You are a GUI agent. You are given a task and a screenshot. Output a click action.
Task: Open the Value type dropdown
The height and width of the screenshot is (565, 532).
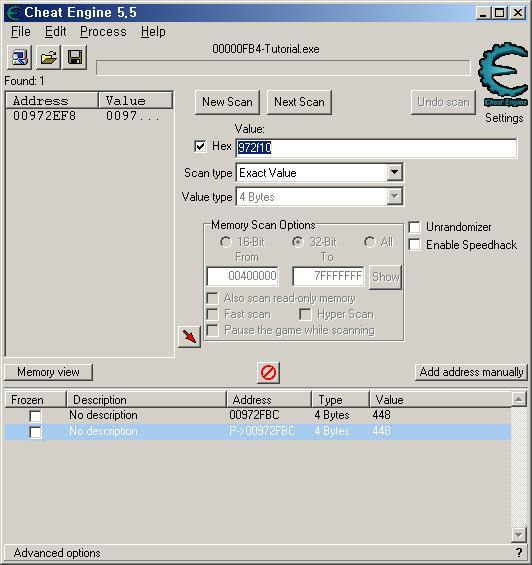point(395,197)
